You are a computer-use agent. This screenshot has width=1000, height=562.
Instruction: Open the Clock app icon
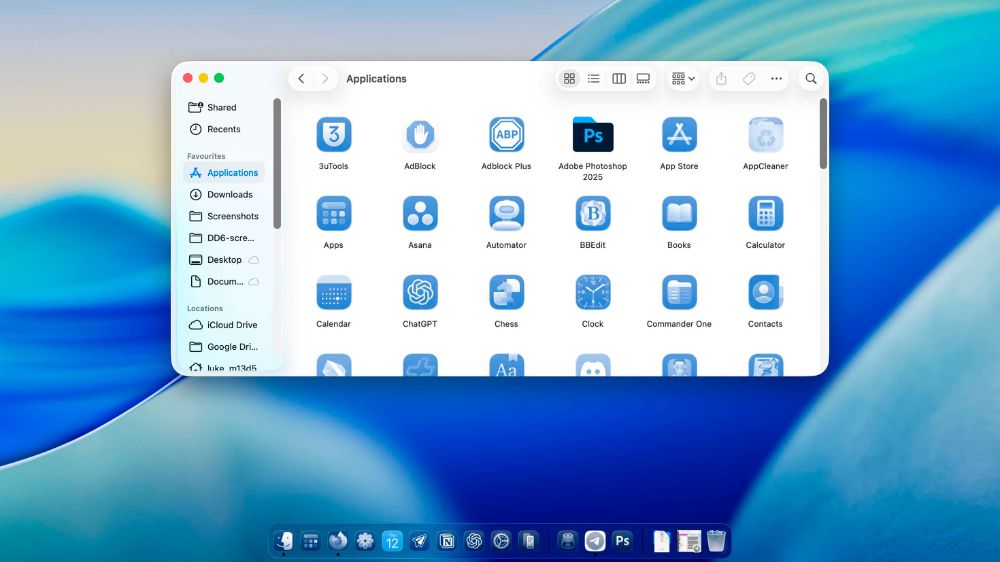pos(592,293)
